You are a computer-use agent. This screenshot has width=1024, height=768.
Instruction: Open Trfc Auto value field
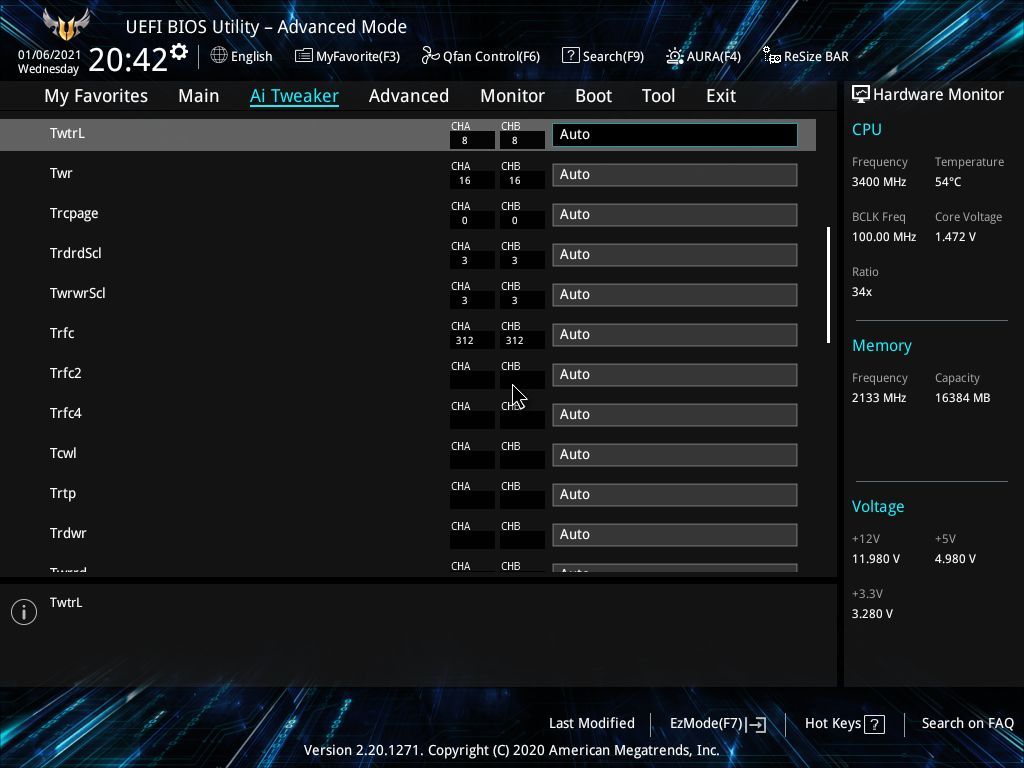pos(675,334)
